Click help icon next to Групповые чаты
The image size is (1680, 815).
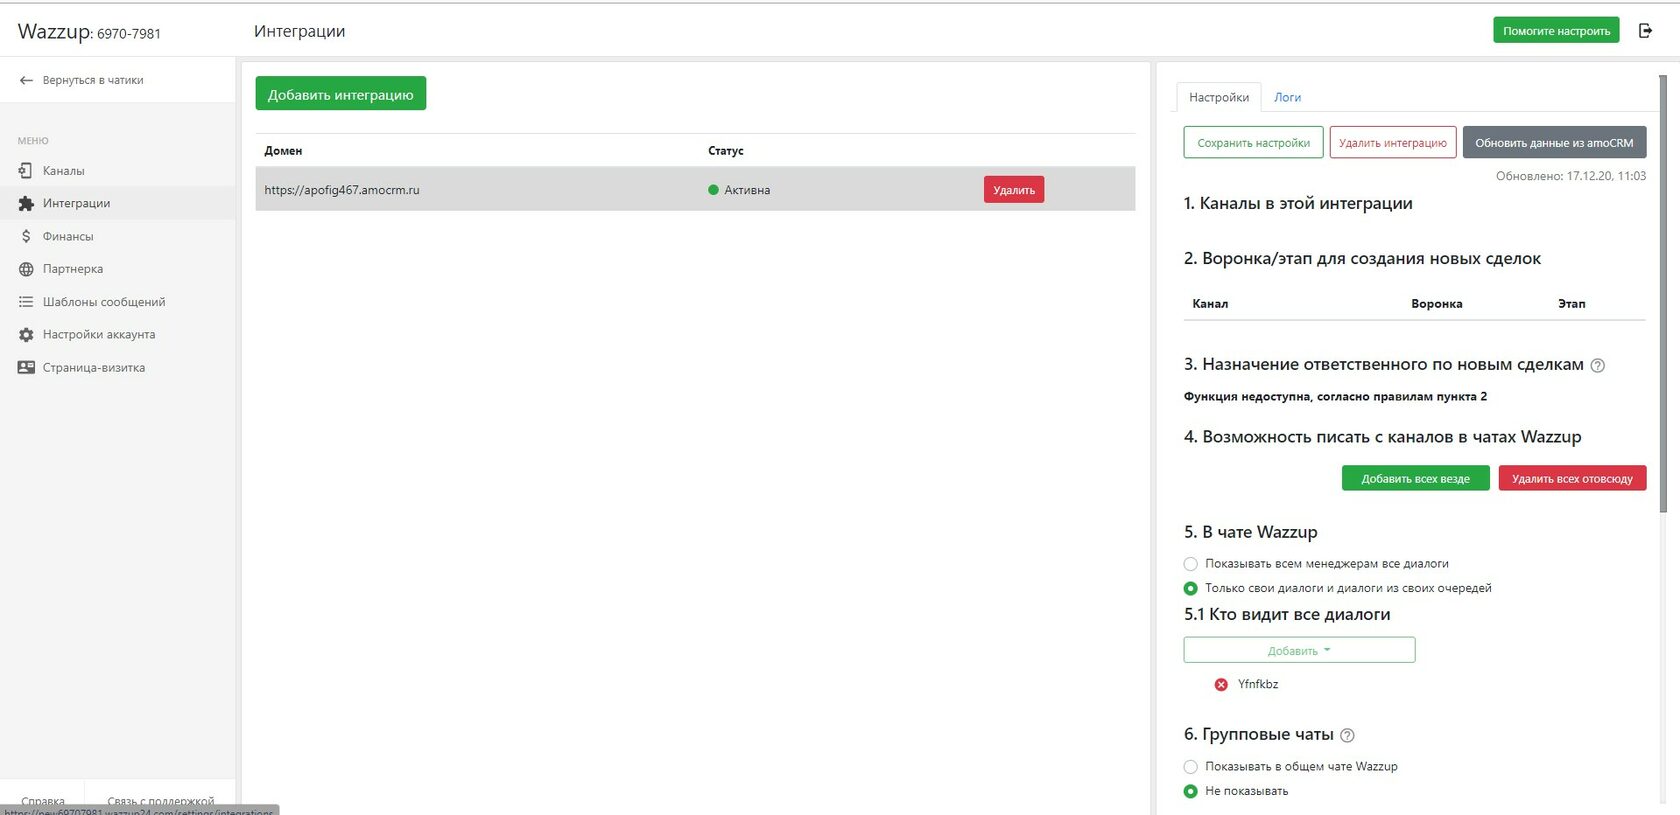click(x=1347, y=736)
